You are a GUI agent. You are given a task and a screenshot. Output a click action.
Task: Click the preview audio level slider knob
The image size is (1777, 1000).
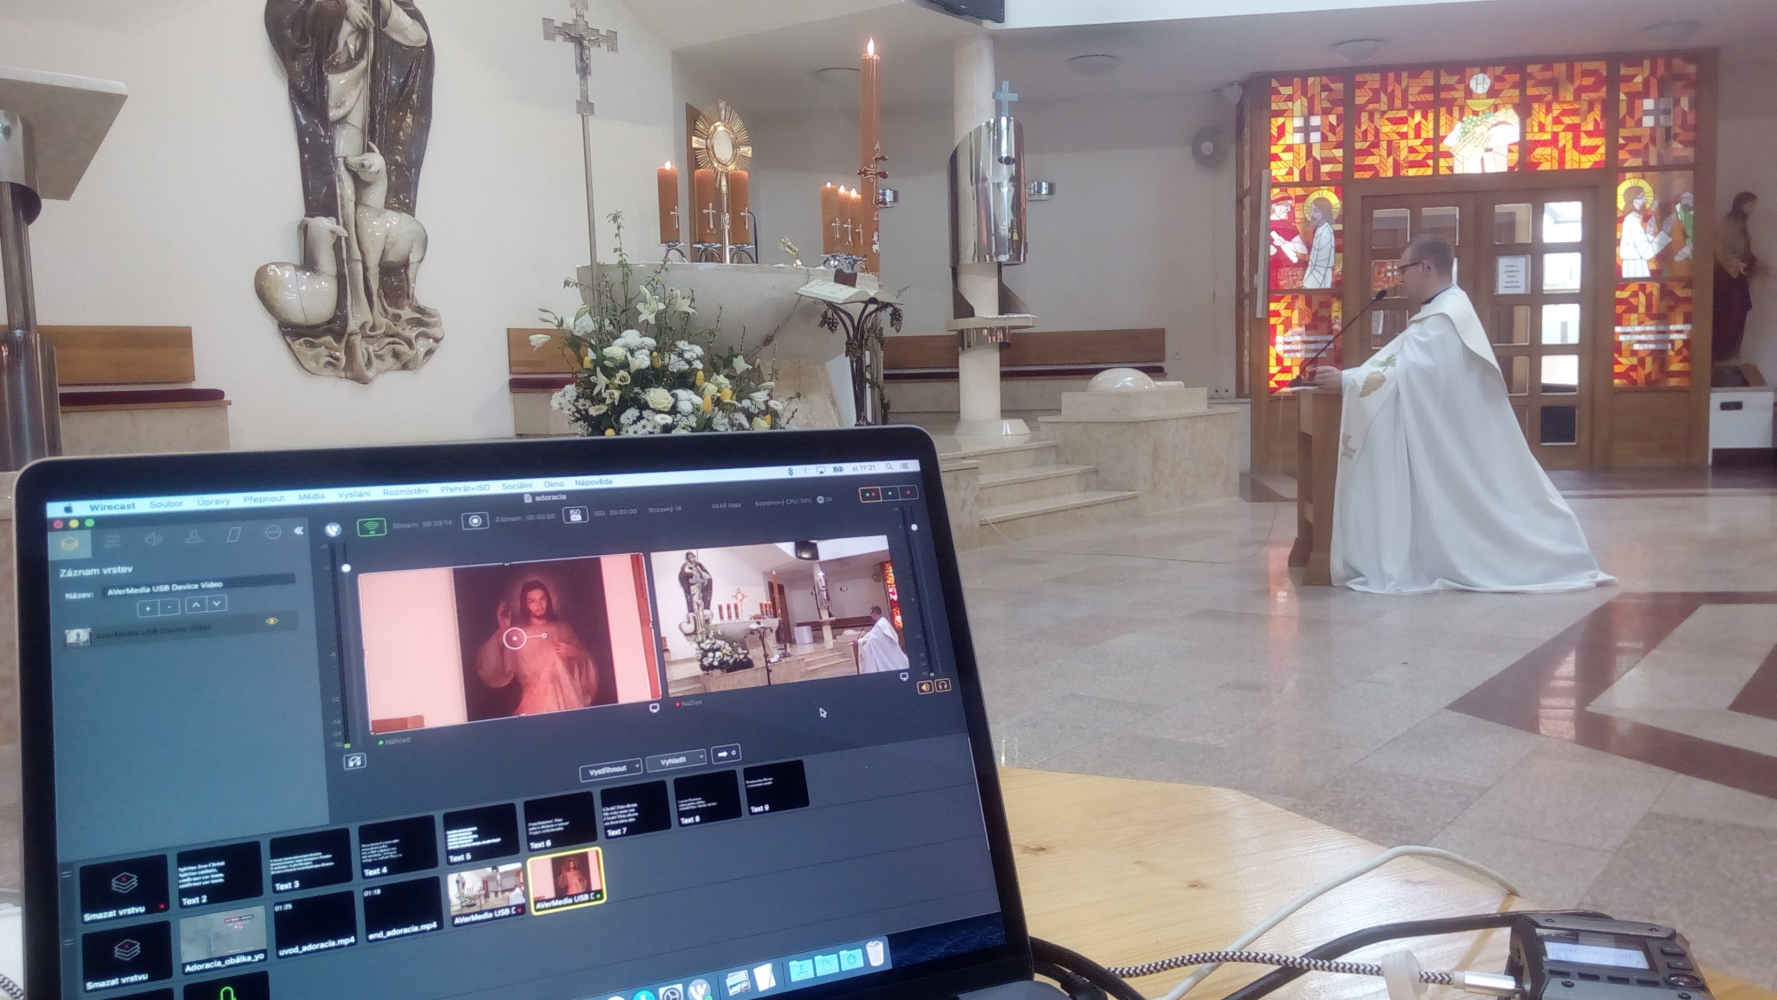tap(346, 568)
